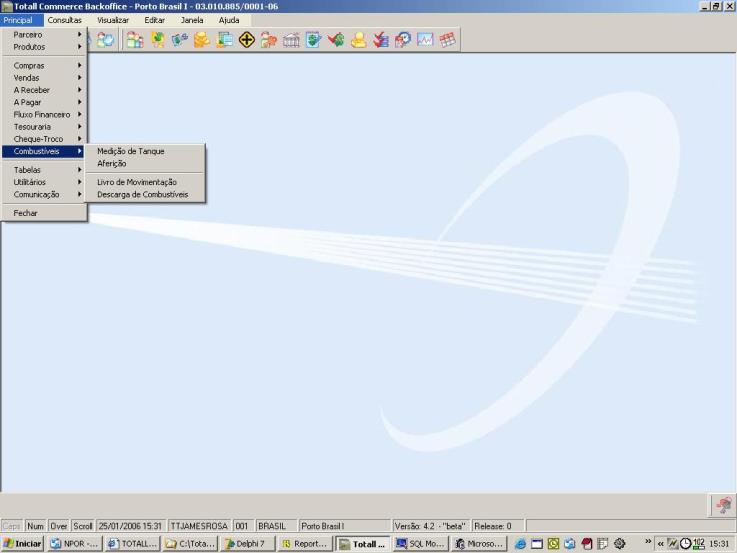Open the Editar menu
The width and height of the screenshot is (737, 553).
pos(155,20)
